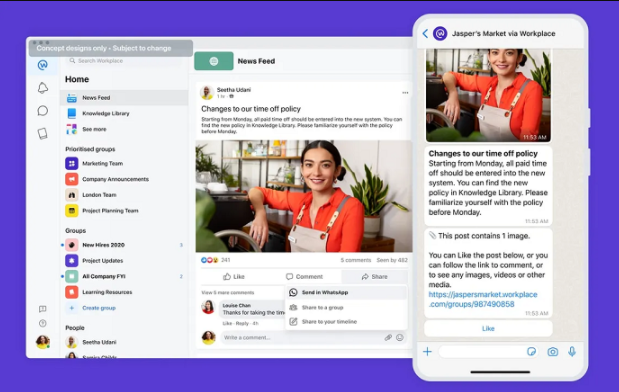
Task: Open the help question mark icon
Action: coord(43,323)
